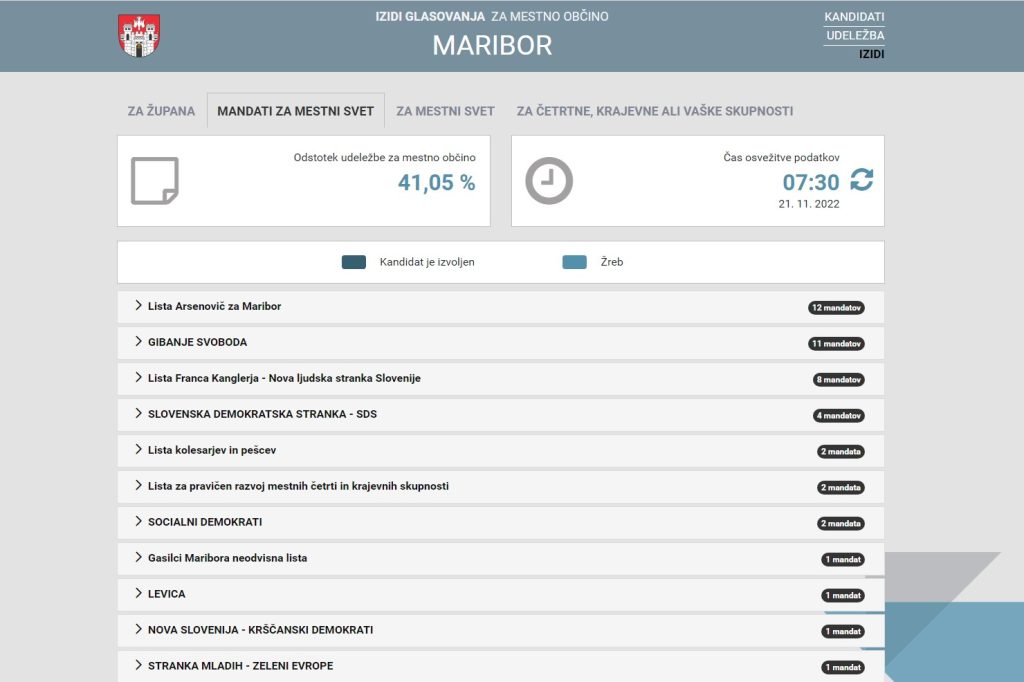Click the turnout note page icon

tap(154, 181)
